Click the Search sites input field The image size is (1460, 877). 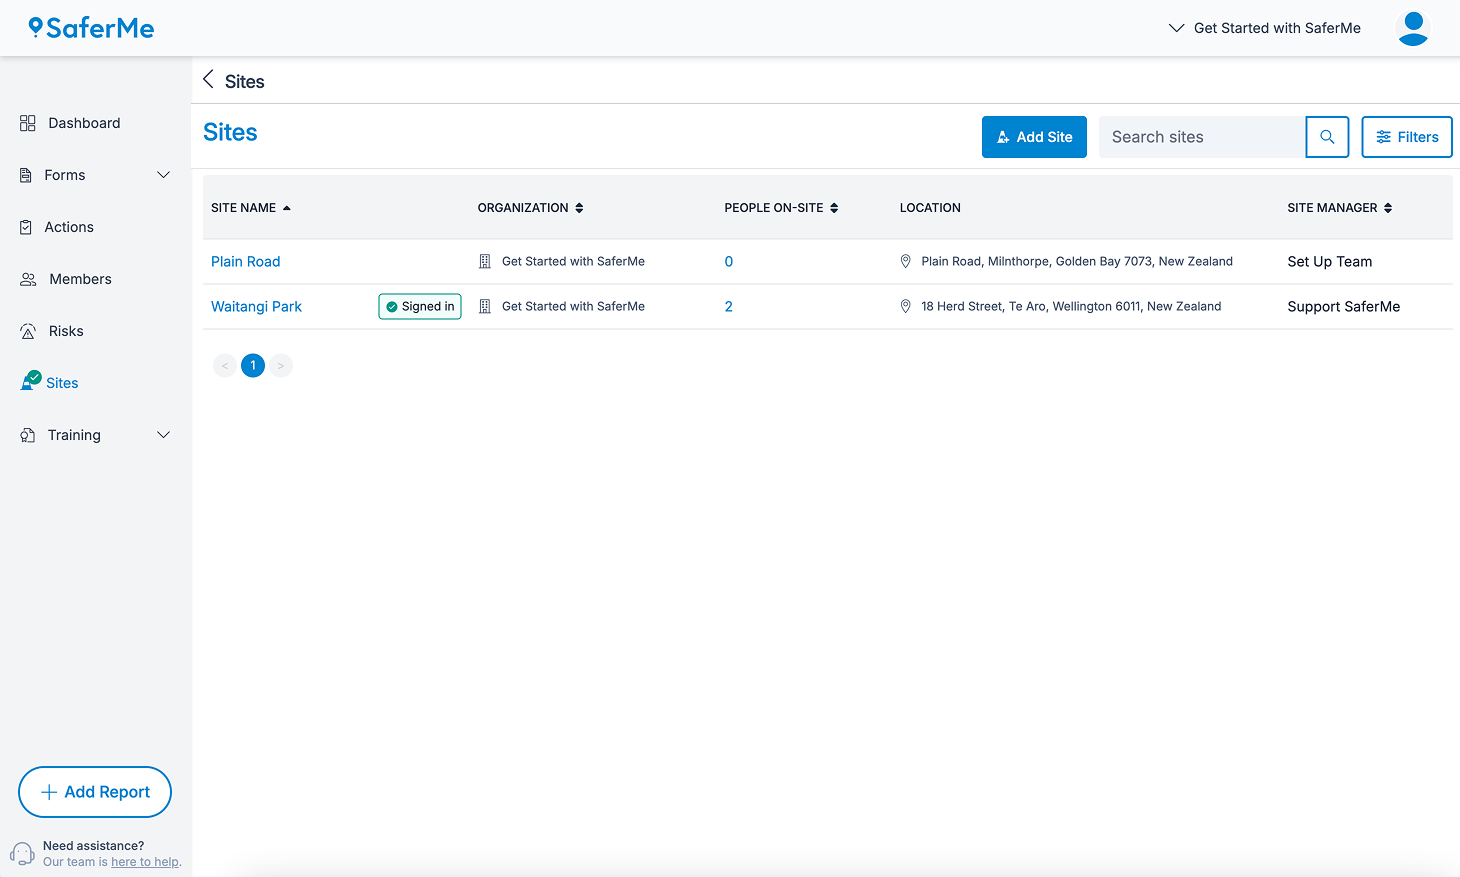click(x=1202, y=137)
